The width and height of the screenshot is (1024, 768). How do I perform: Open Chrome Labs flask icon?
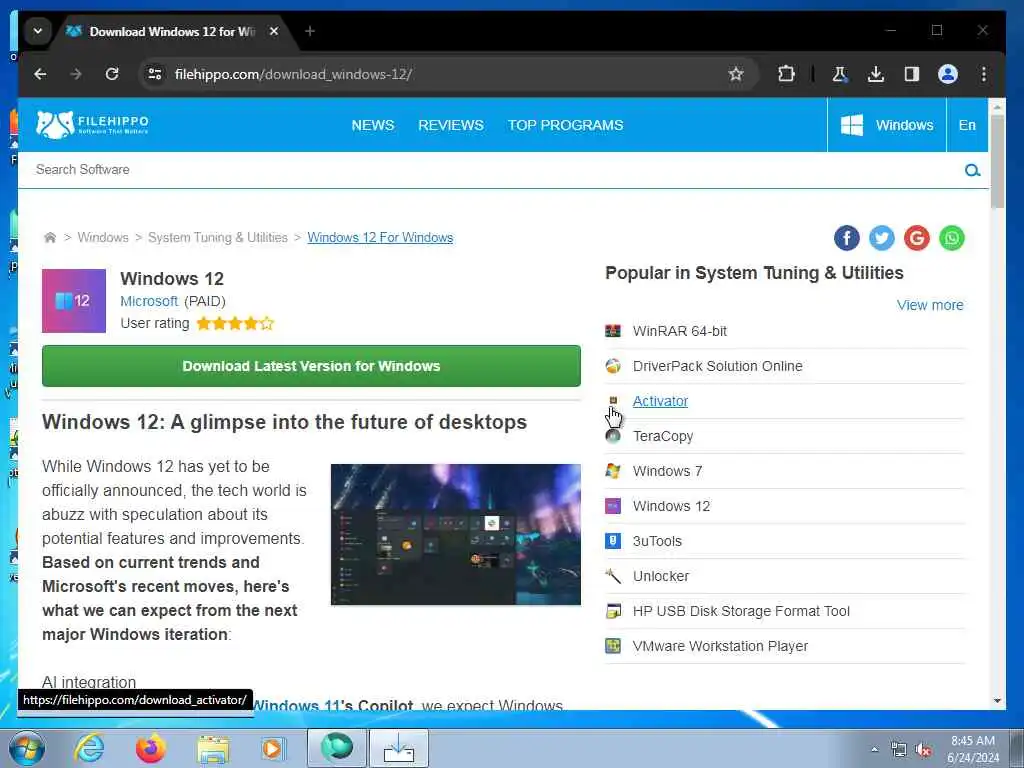[840, 74]
